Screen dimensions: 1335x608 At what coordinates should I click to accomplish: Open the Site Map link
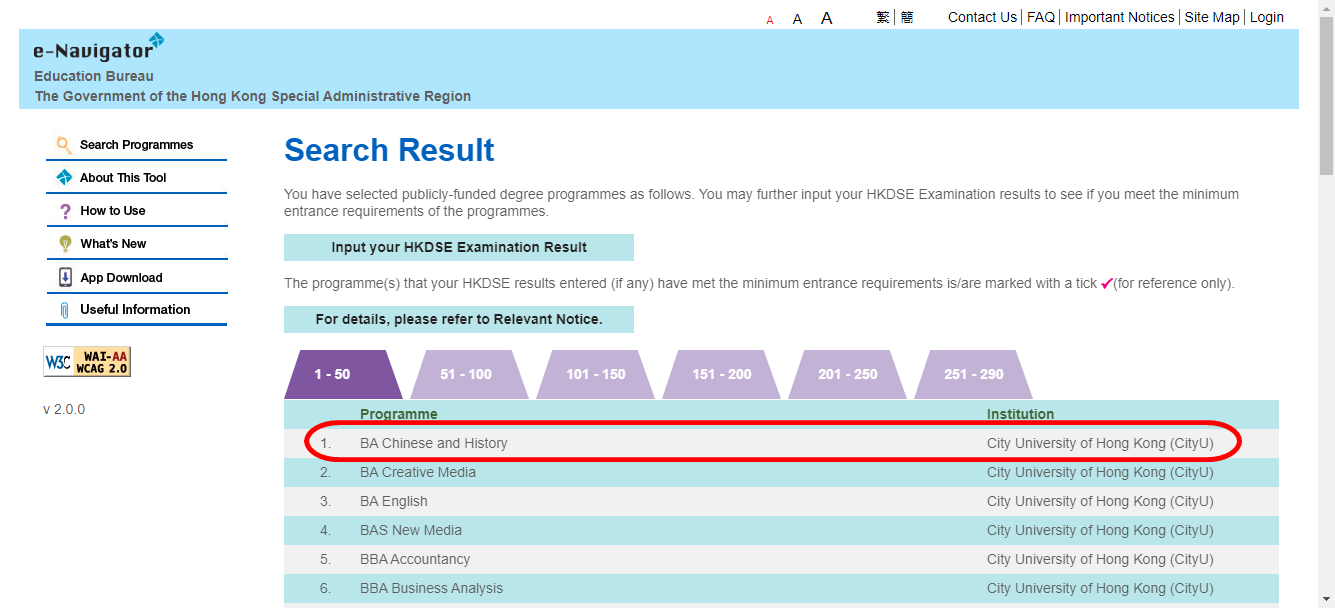click(1212, 17)
